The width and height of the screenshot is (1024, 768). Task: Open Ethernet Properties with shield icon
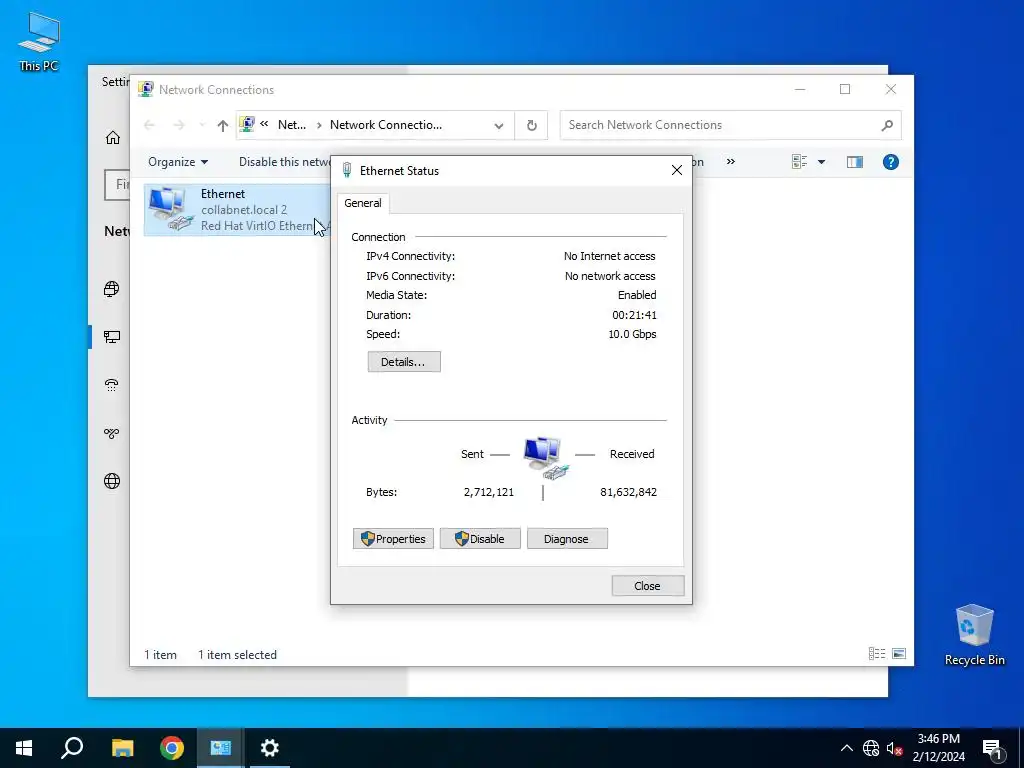click(393, 539)
